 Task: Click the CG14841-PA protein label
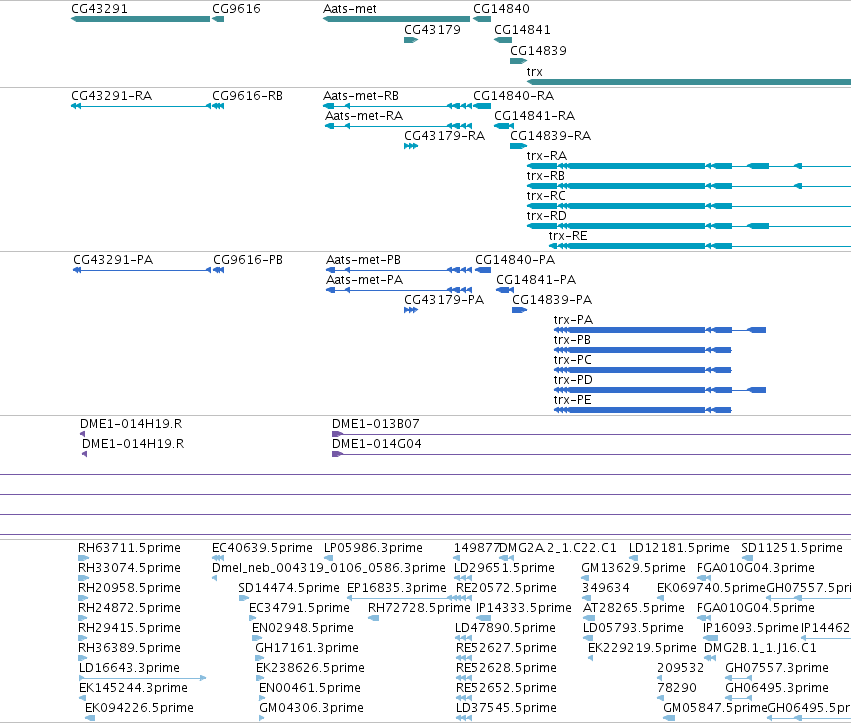(x=536, y=280)
